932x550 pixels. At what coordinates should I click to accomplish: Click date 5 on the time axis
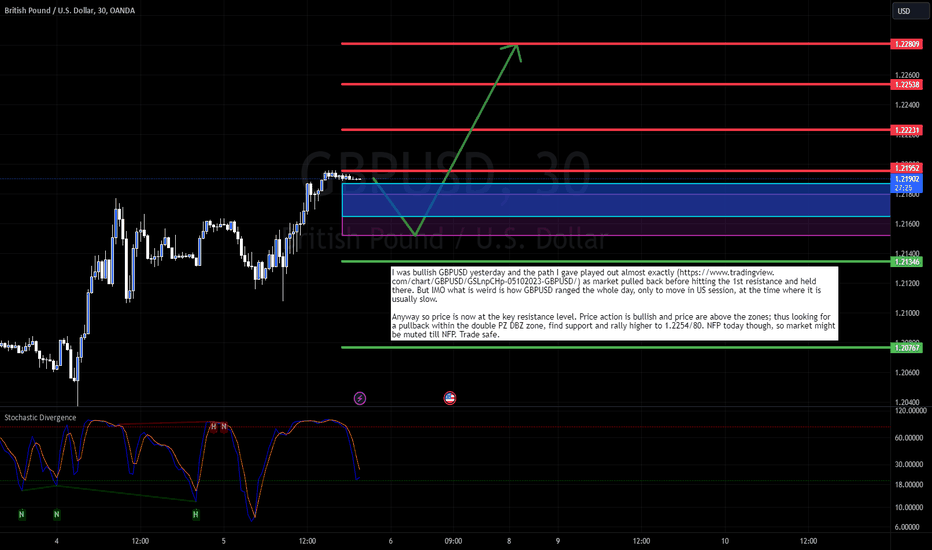[x=223, y=541]
